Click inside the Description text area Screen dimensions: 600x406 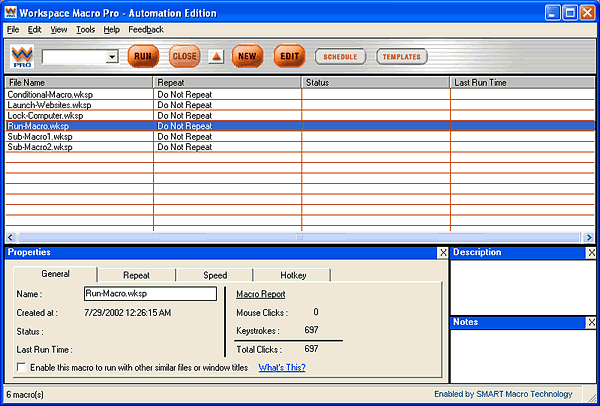523,287
